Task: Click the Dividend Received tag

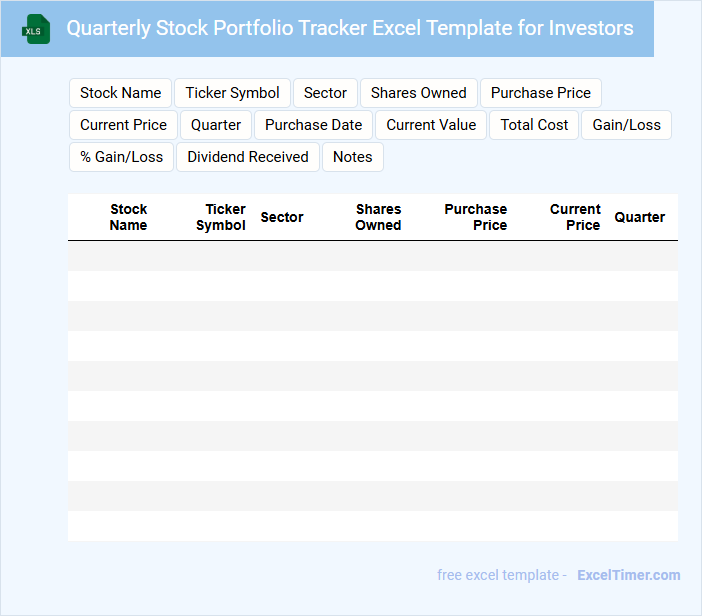Action: point(248,157)
